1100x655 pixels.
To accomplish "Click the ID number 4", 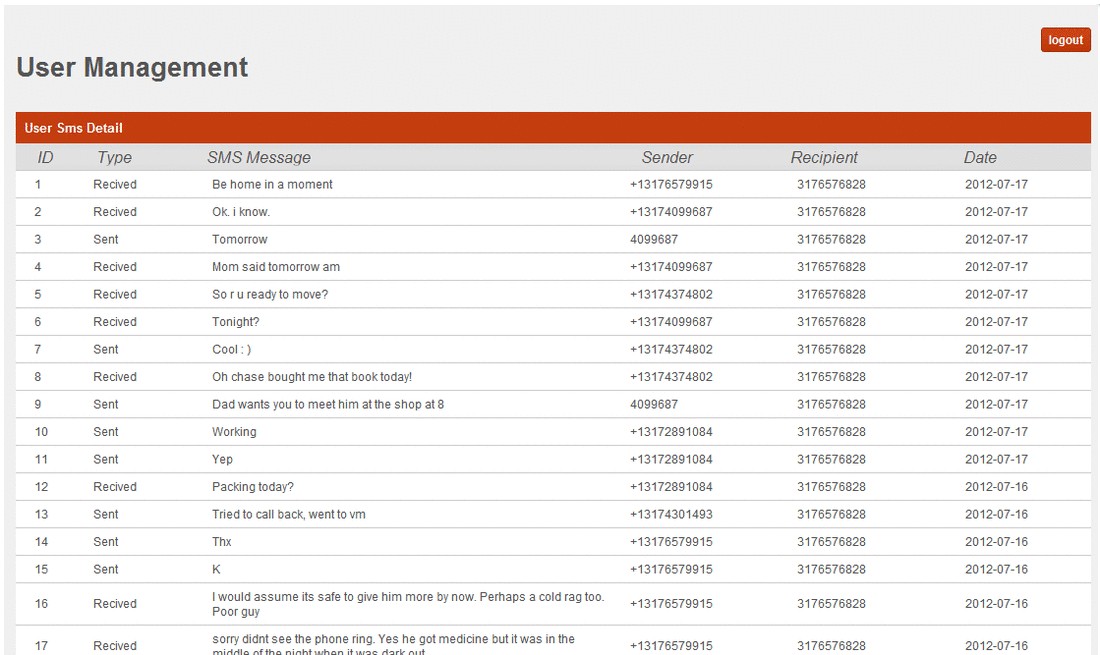I will (38, 266).
